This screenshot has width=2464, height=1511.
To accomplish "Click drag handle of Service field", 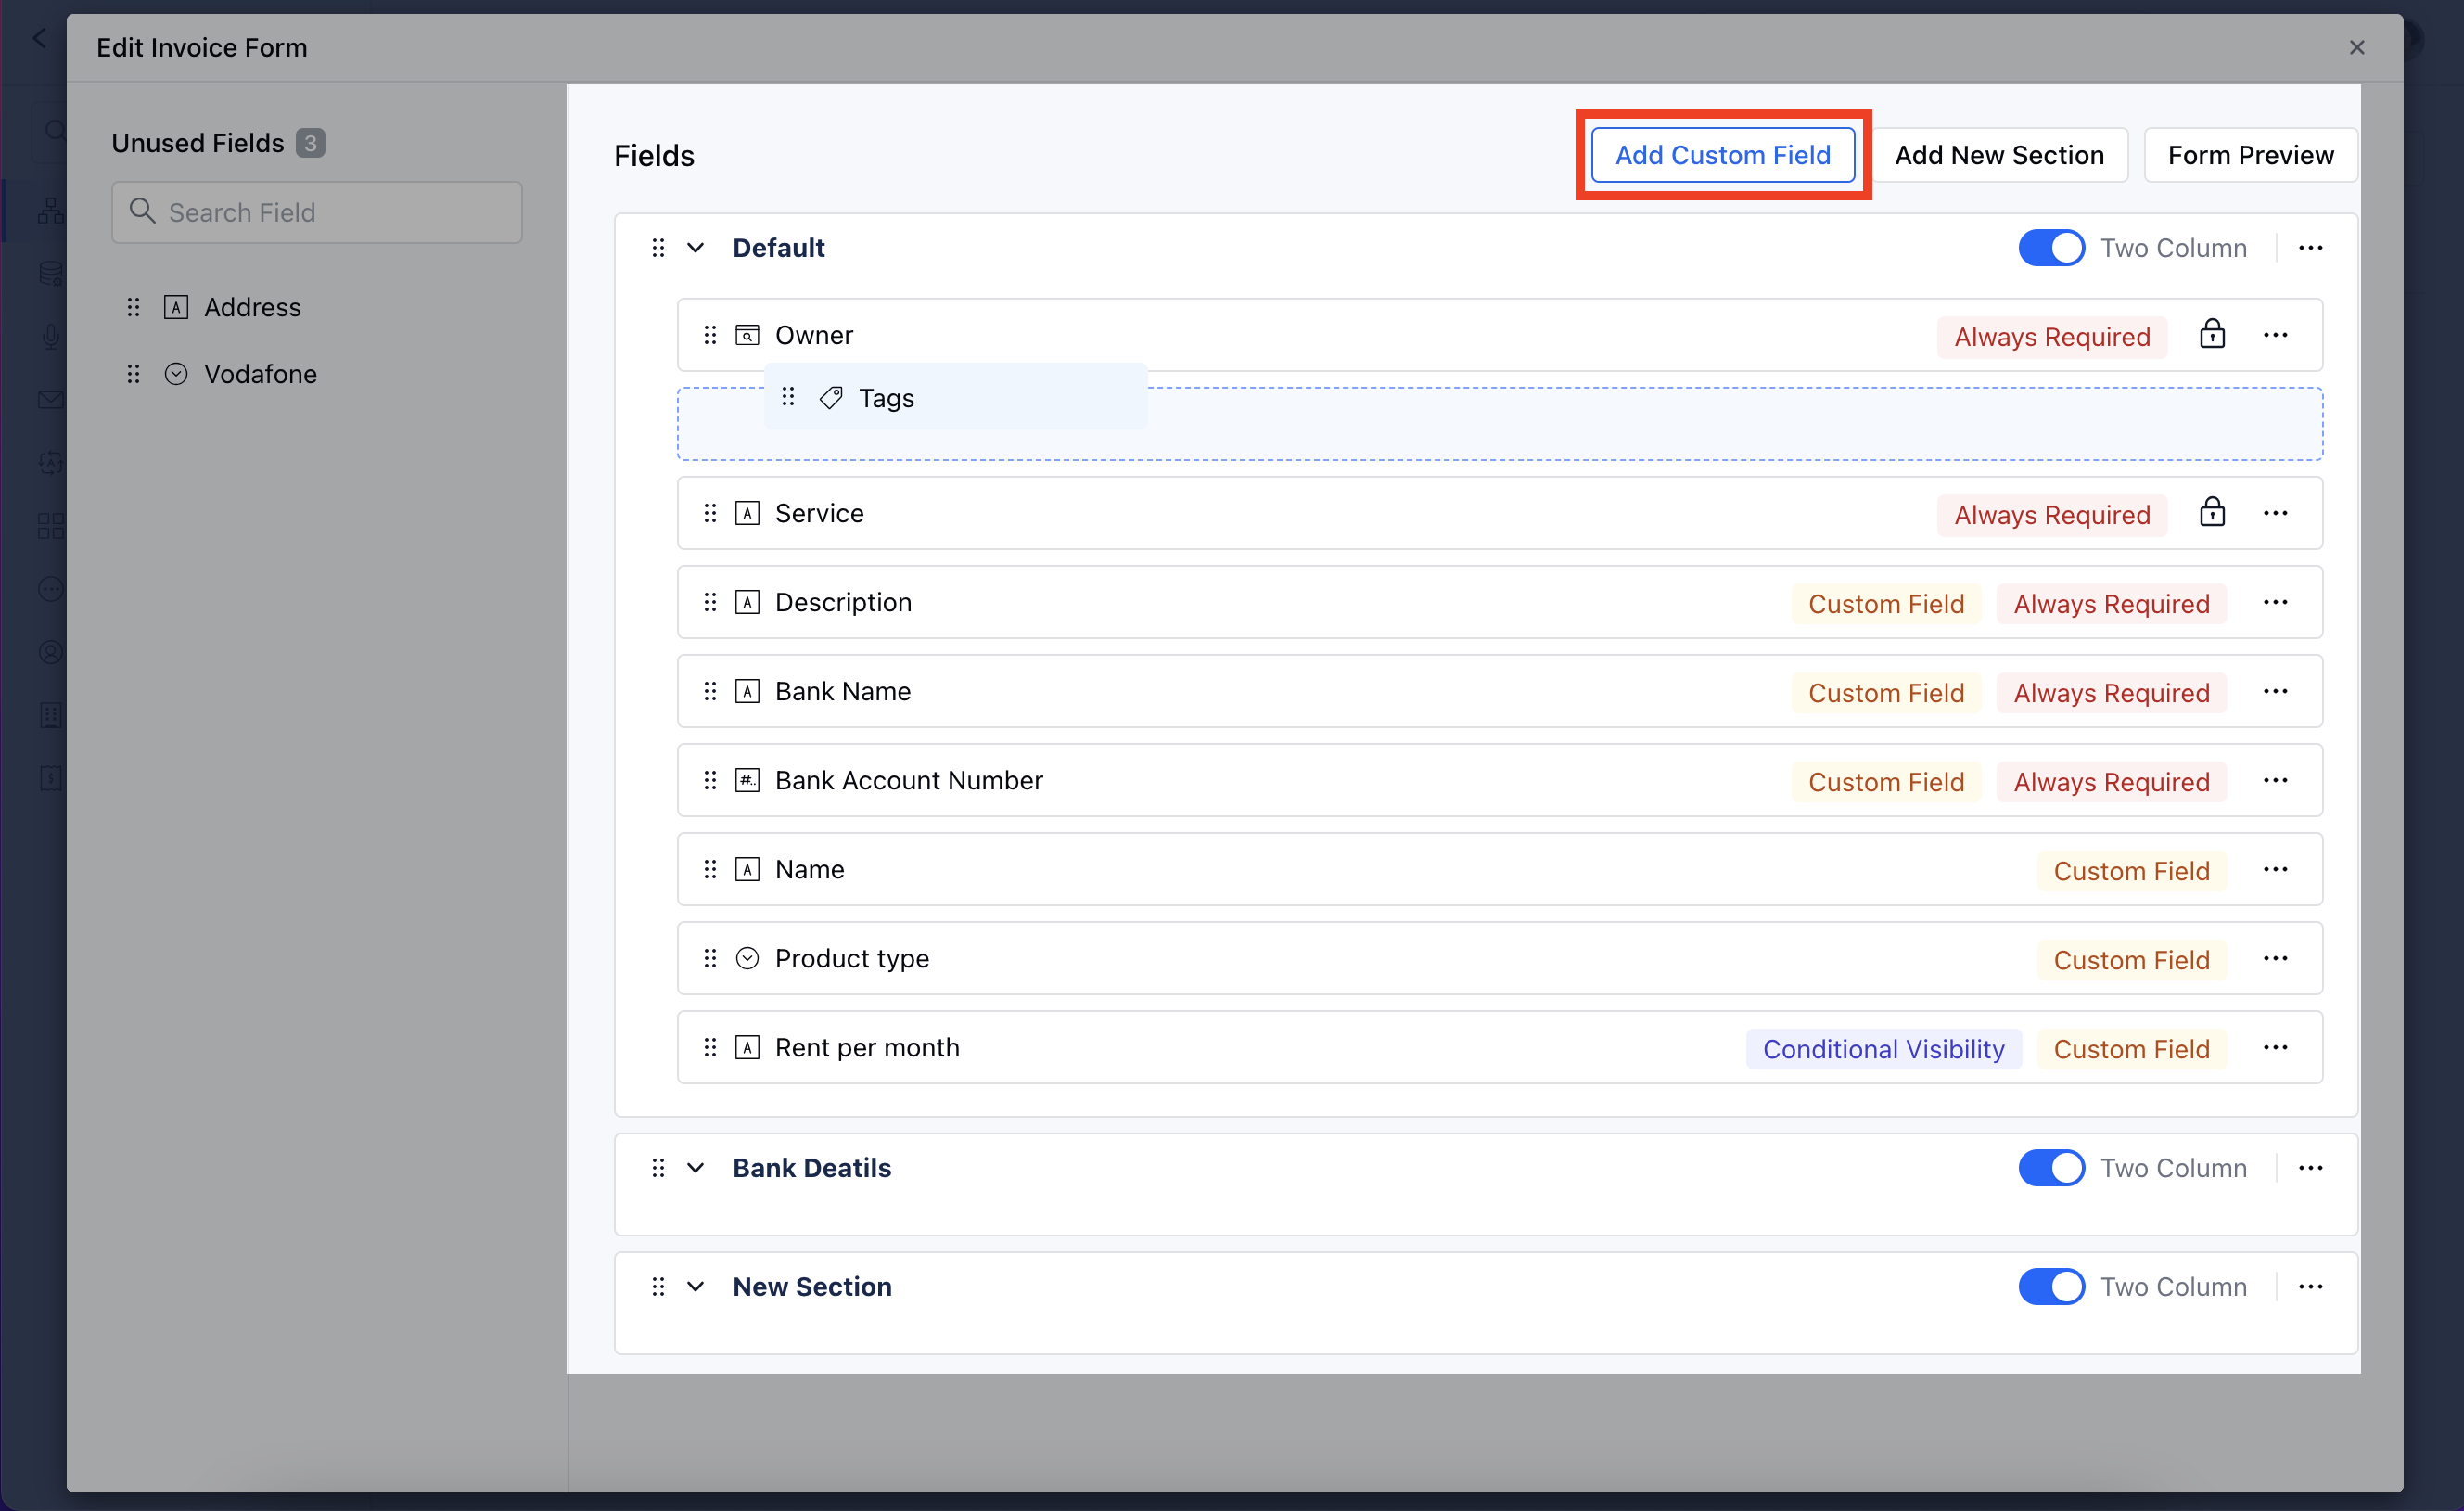I will (x=710, y=513).
